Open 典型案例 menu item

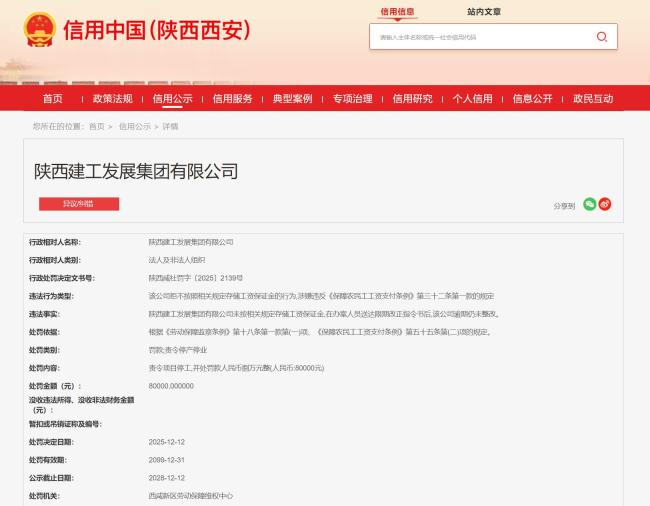pos(293,99)
